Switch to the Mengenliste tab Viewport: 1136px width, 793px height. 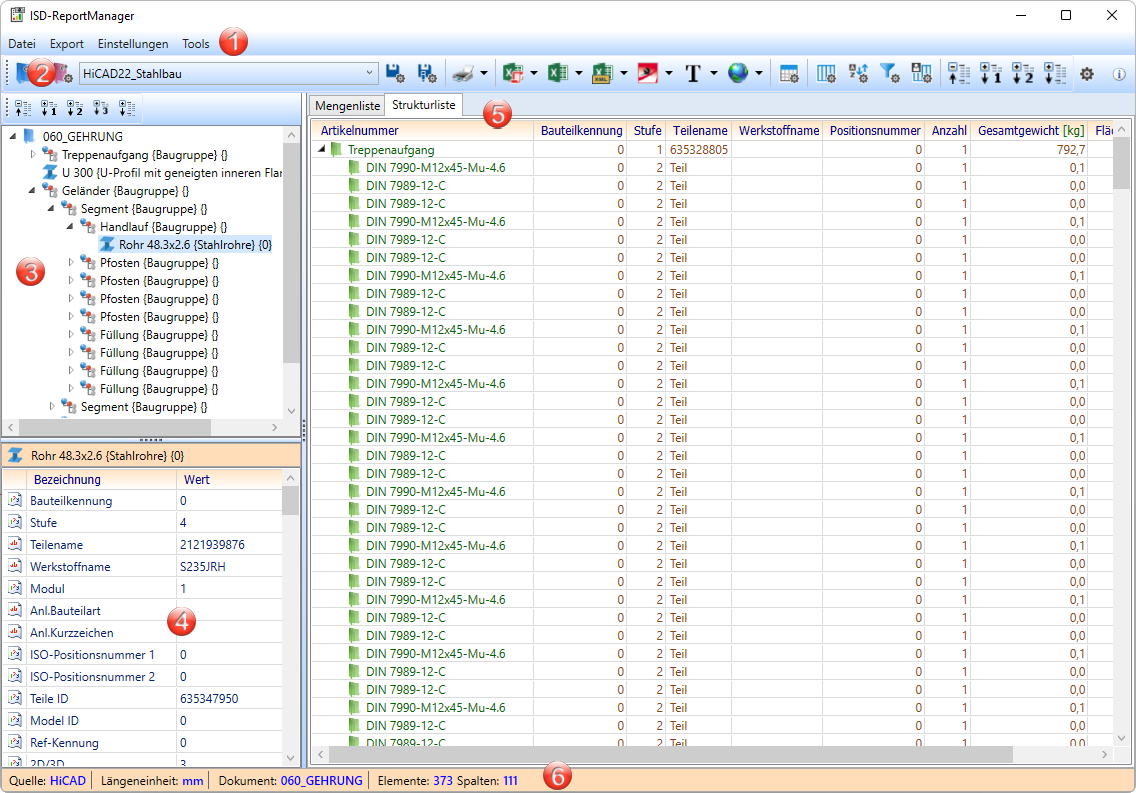click(x=347, y=105)
